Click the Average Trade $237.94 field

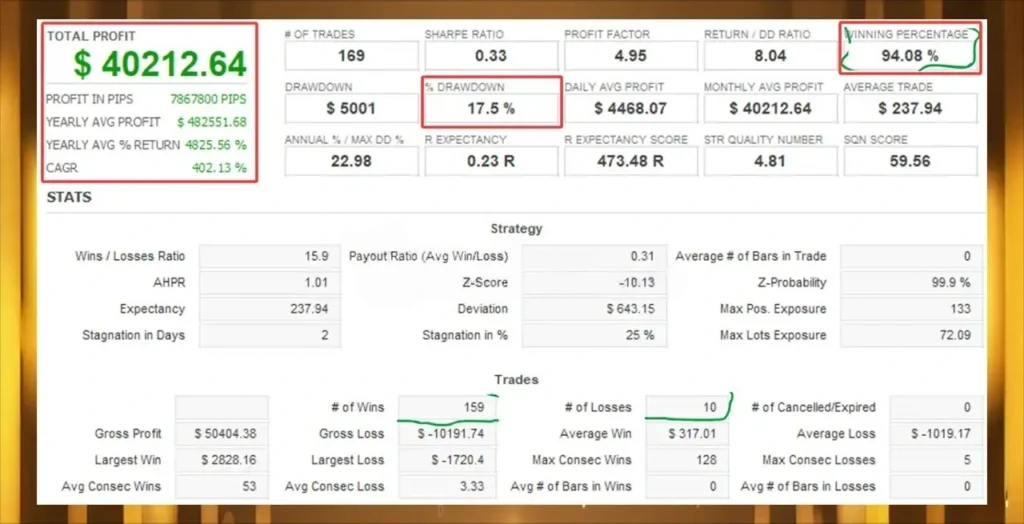tap(910, 108)
